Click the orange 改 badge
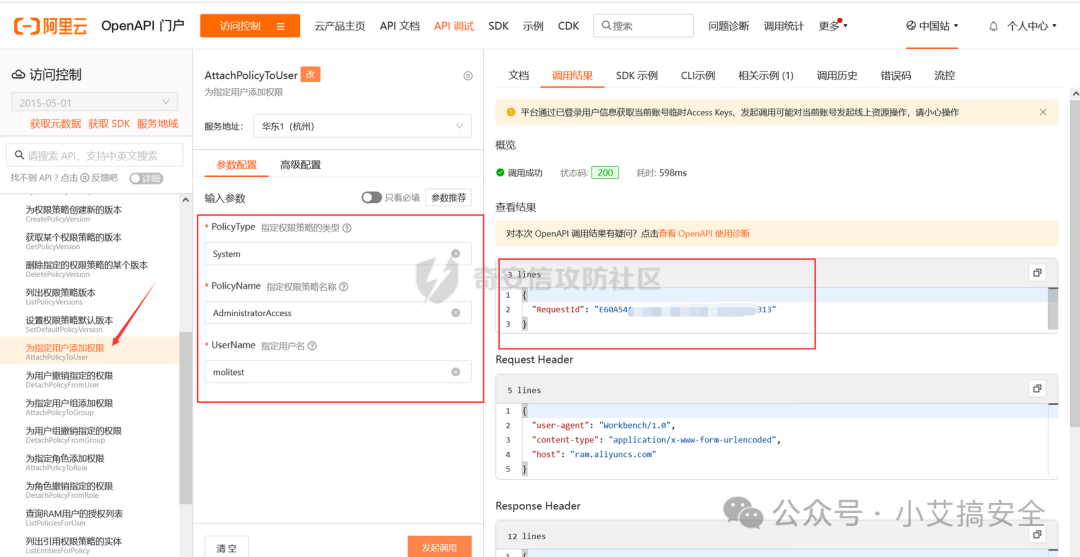 click(311, 75)
